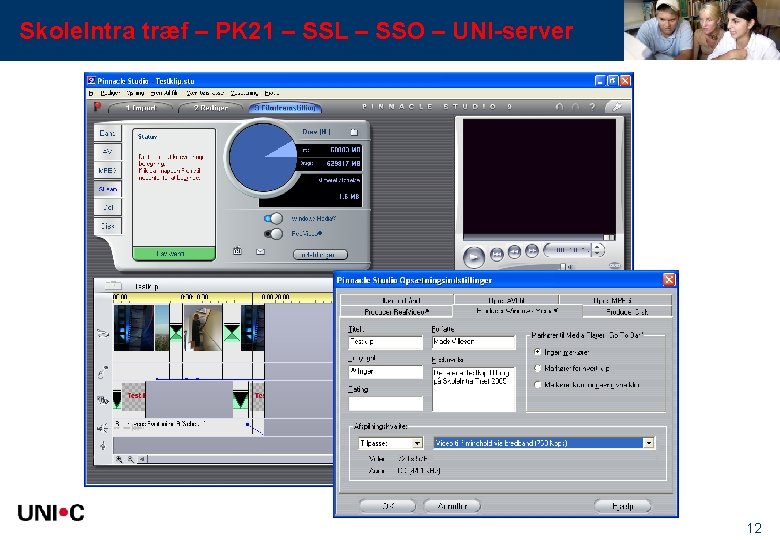
Task: Open Producer RealVideo tab in dialog
Action: click(396, 312)
